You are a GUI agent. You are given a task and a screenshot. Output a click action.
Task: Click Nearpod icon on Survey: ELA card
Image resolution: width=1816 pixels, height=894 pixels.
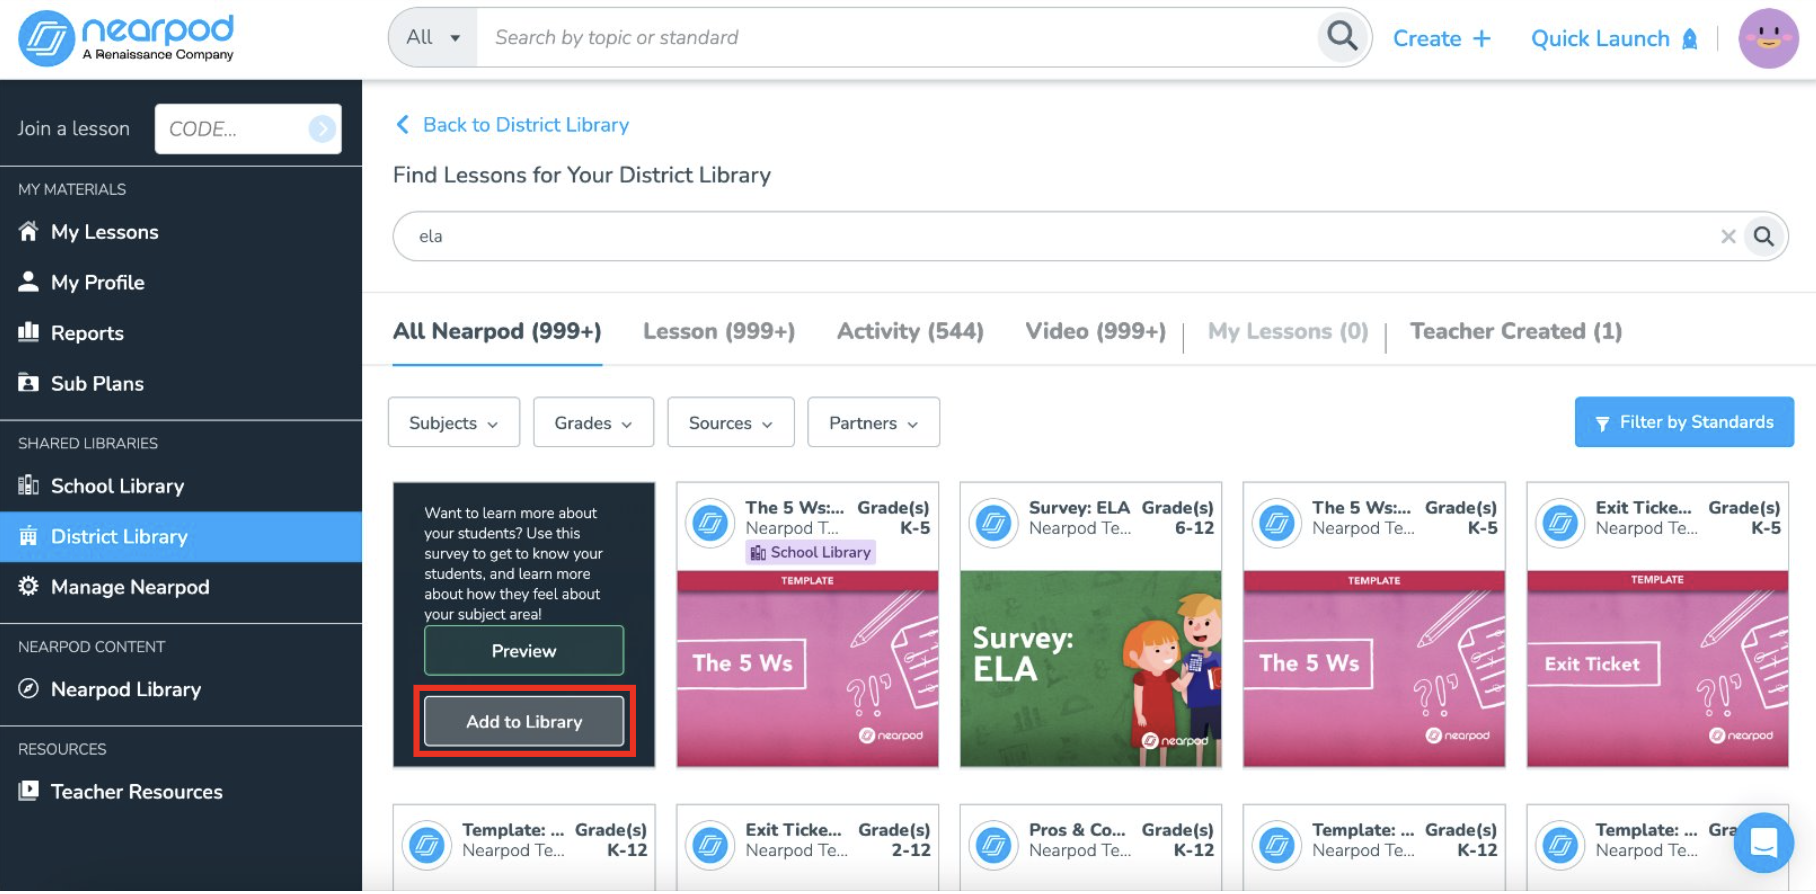click(994, 522)
